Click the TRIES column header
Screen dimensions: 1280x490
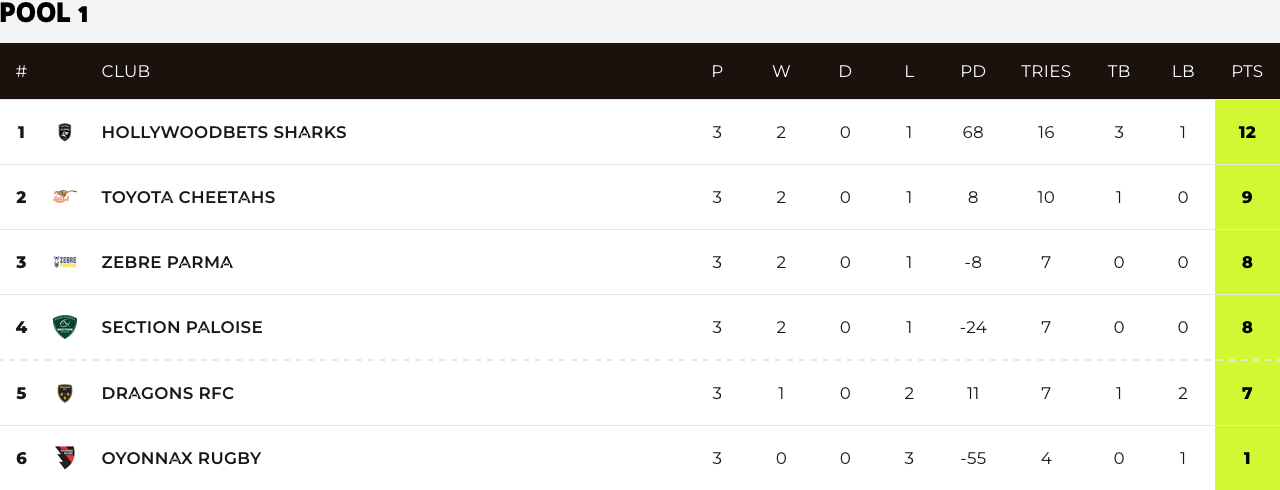1046,72
